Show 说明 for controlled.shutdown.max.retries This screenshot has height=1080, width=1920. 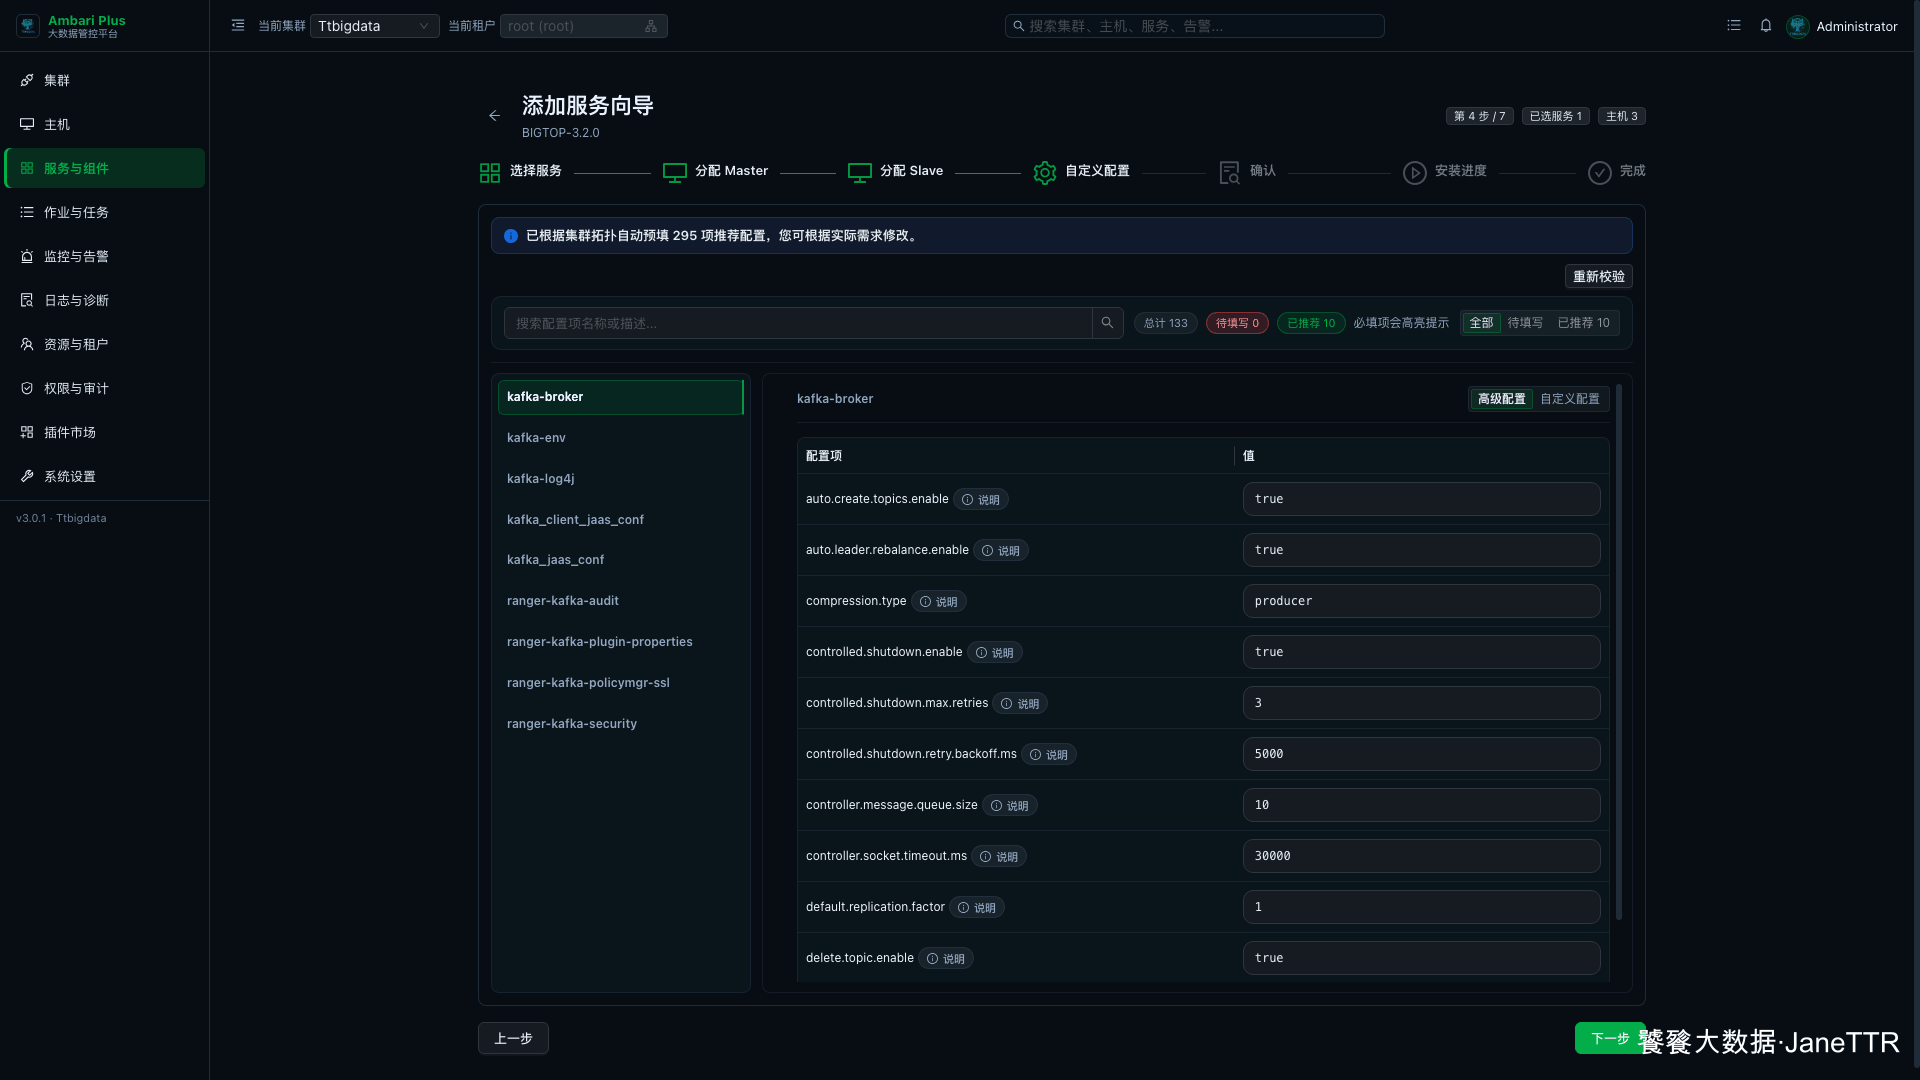pyautogui.click(x=1020, y=704)
